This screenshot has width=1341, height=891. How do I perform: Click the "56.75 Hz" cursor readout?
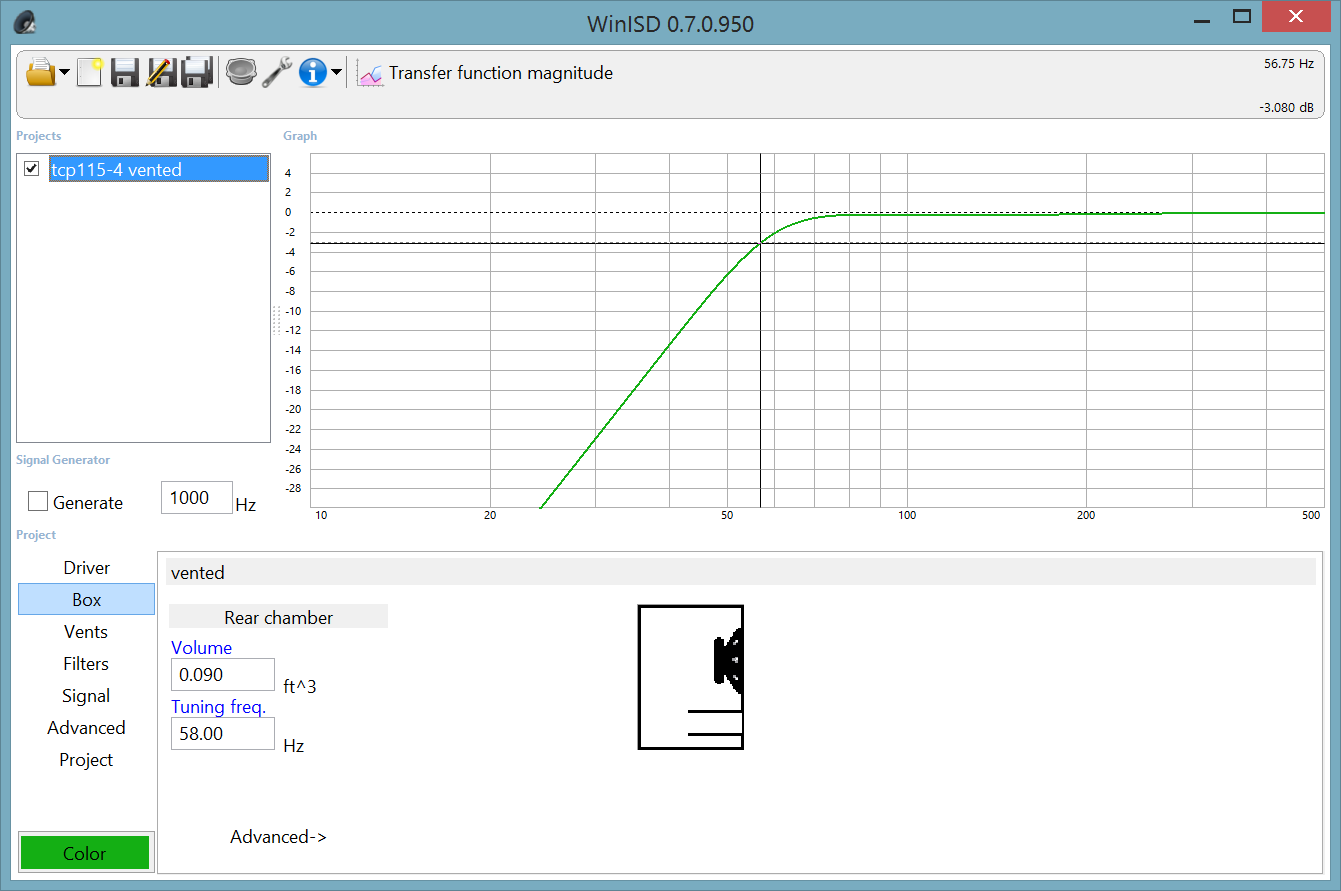click(x=1289, y=63)
